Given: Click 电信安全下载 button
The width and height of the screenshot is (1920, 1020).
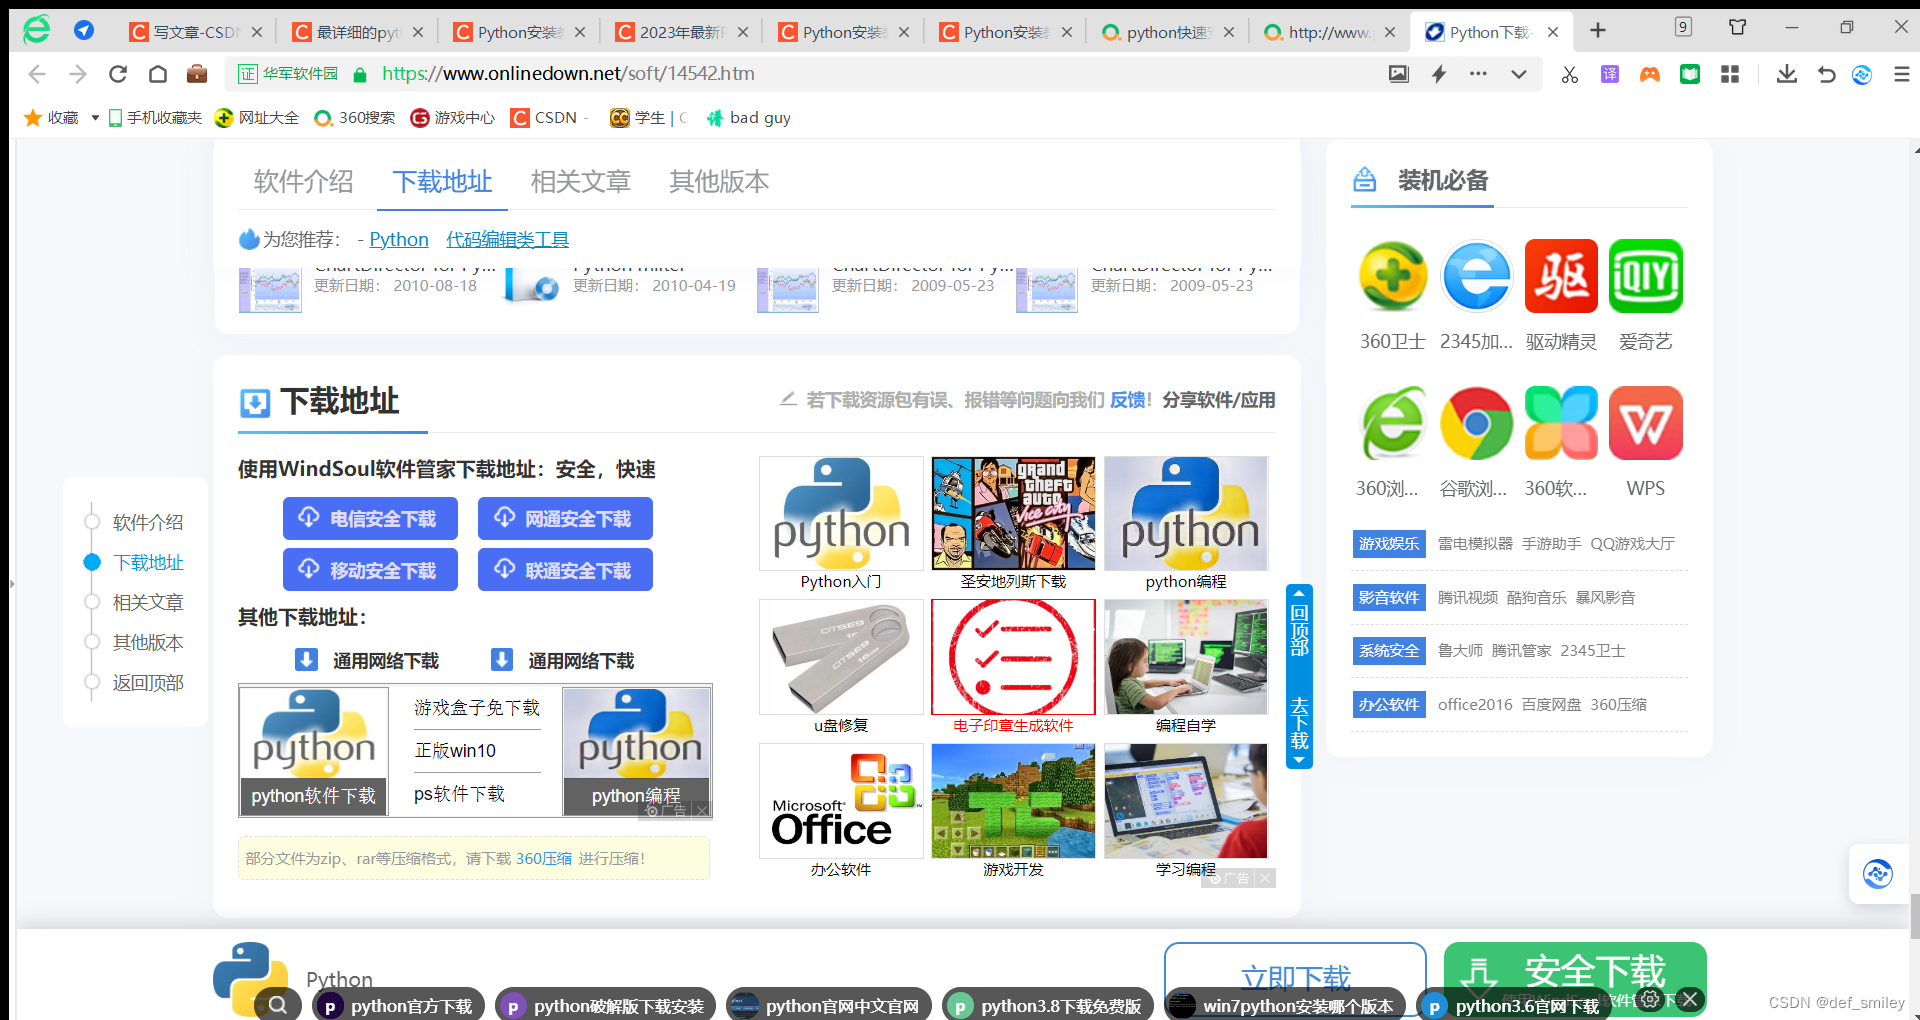Looking at the screenshot, I should click(x=370, y=518).
